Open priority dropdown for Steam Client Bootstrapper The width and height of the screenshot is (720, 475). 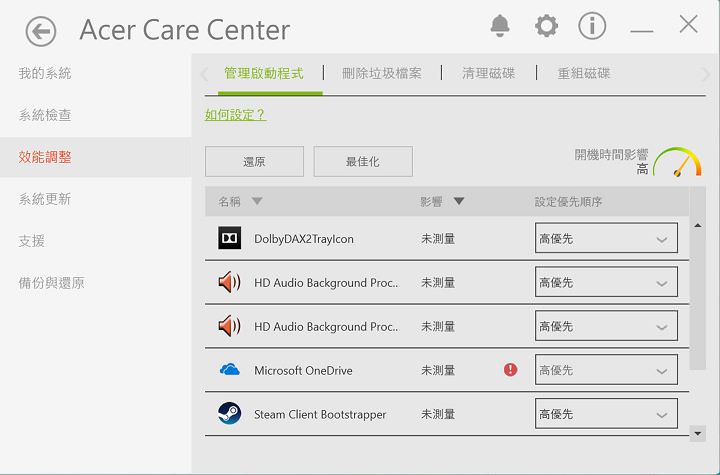(x=606, y=414)
